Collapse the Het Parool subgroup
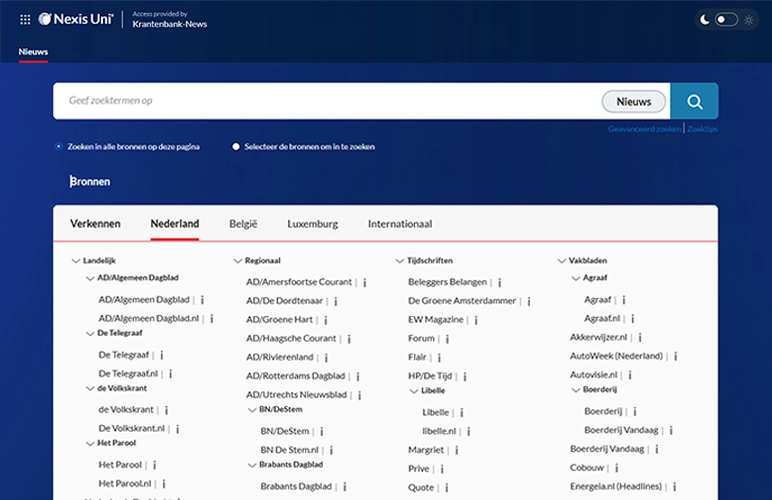 [x=90, y=443]
